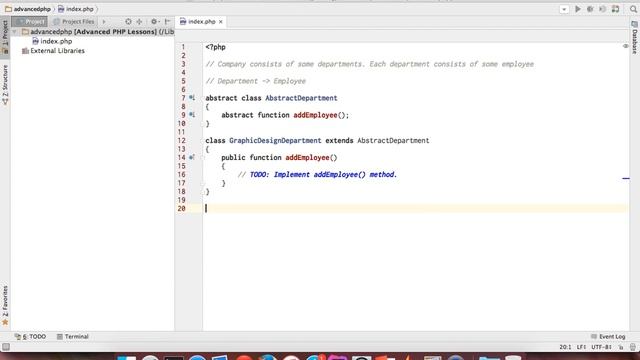Click line number 12 in gutter
This screenshot has height=360, width=640.
click(181, 140)
